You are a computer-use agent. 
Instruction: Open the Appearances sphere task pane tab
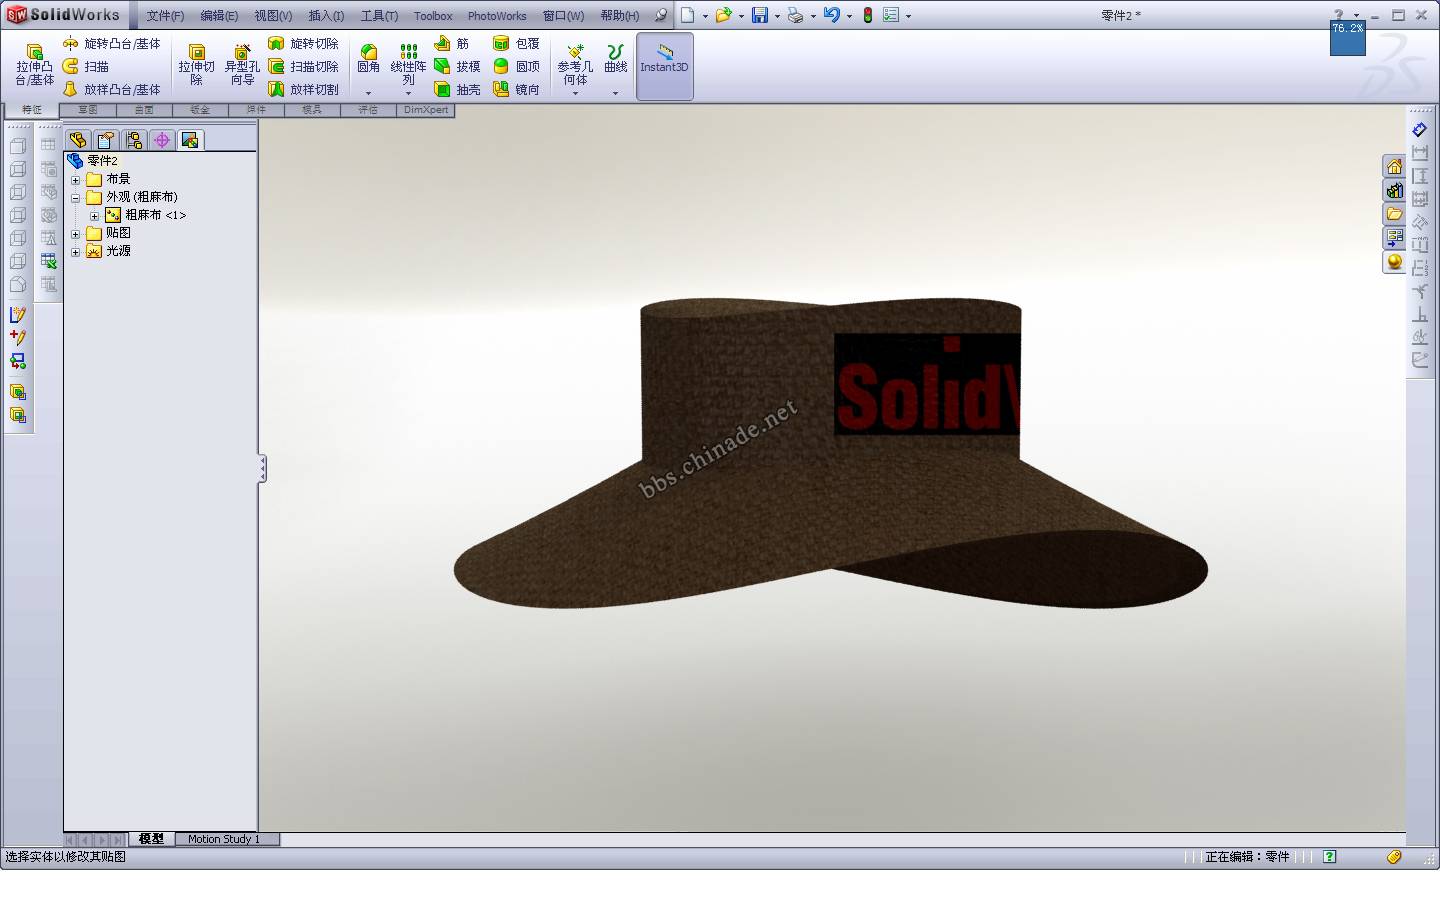pyautogui.click(x=1394, y=262)
